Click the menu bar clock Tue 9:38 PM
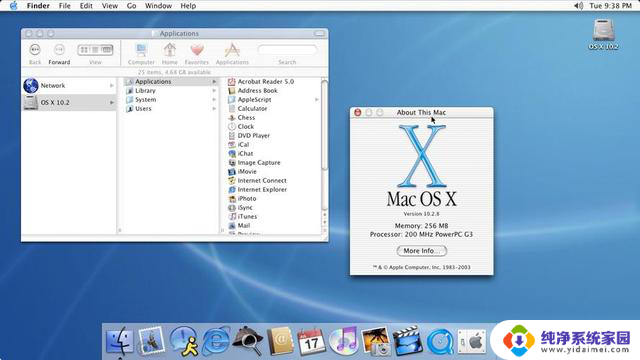This screenshot has height=360, width=640. point(610,6)
